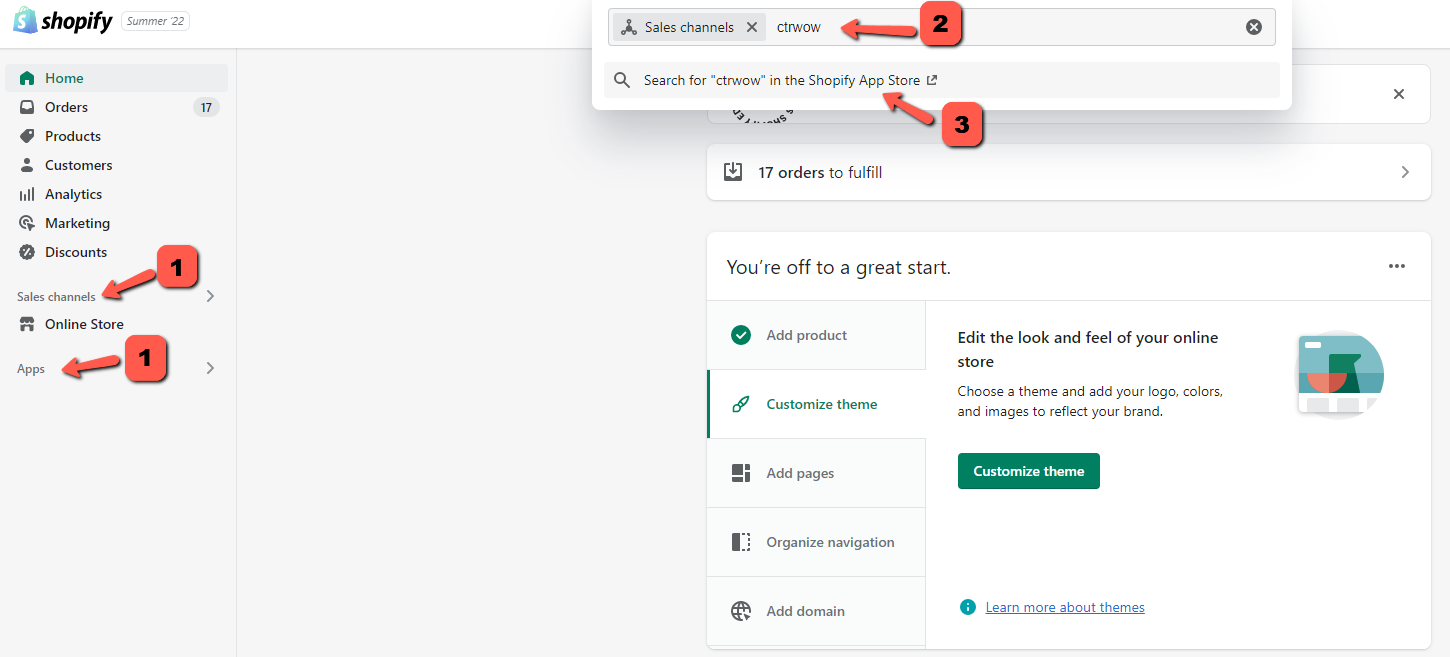Screen dimensions: 1450x657
Task: Click the Summer '22 badge
Action: pyautogui.click(x=155, y=21)
